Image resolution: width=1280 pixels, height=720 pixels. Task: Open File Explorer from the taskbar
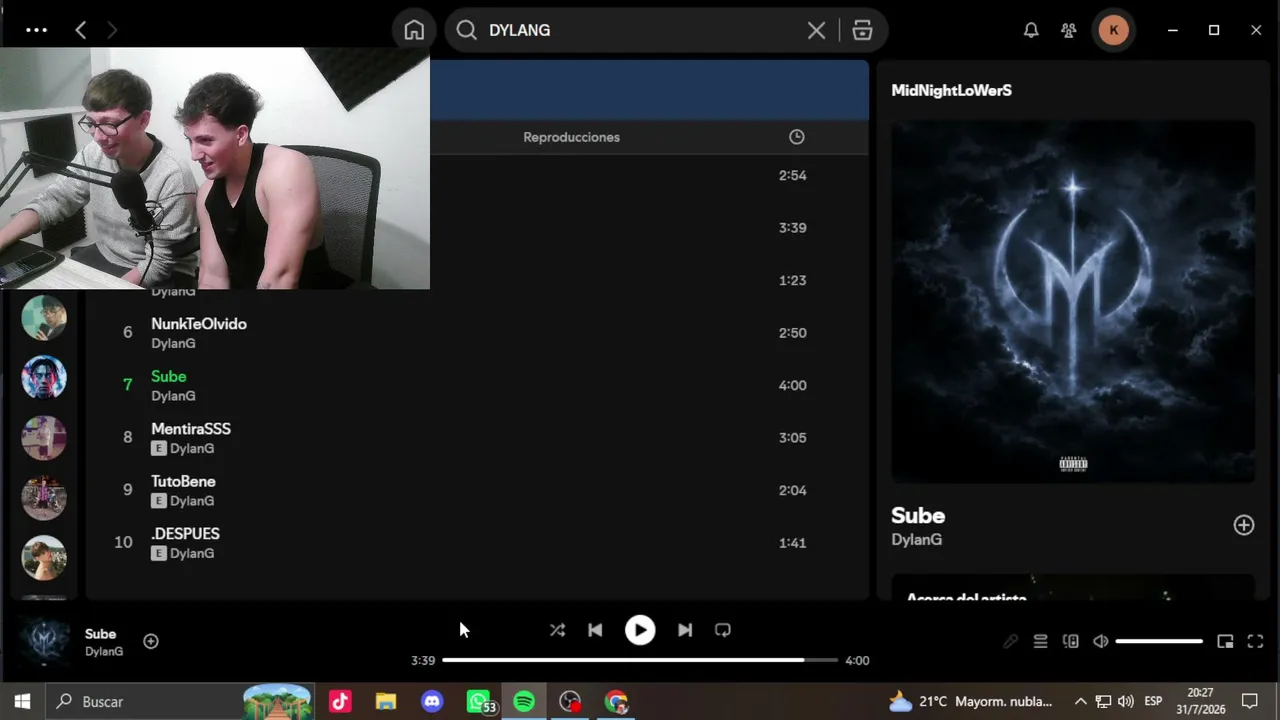[x=386, y=701]
